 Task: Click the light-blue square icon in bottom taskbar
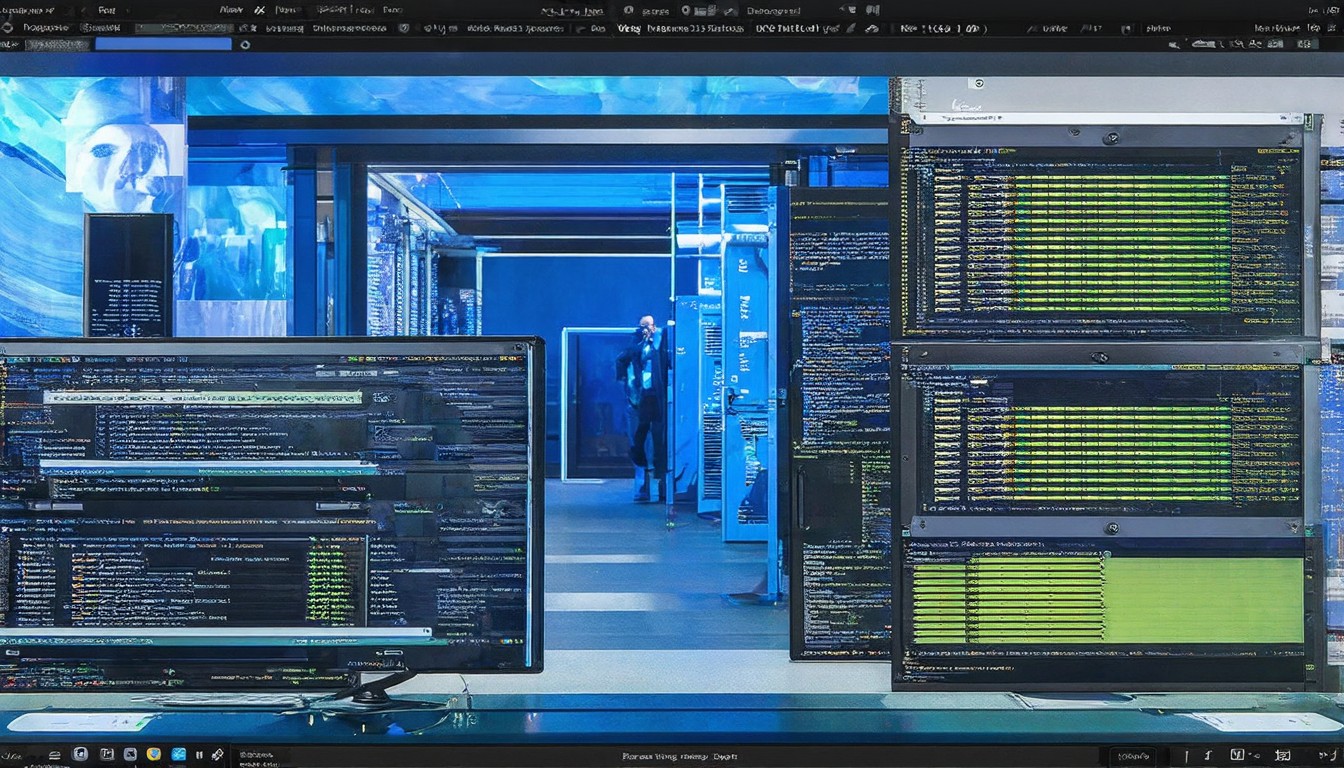click(179, 754)
